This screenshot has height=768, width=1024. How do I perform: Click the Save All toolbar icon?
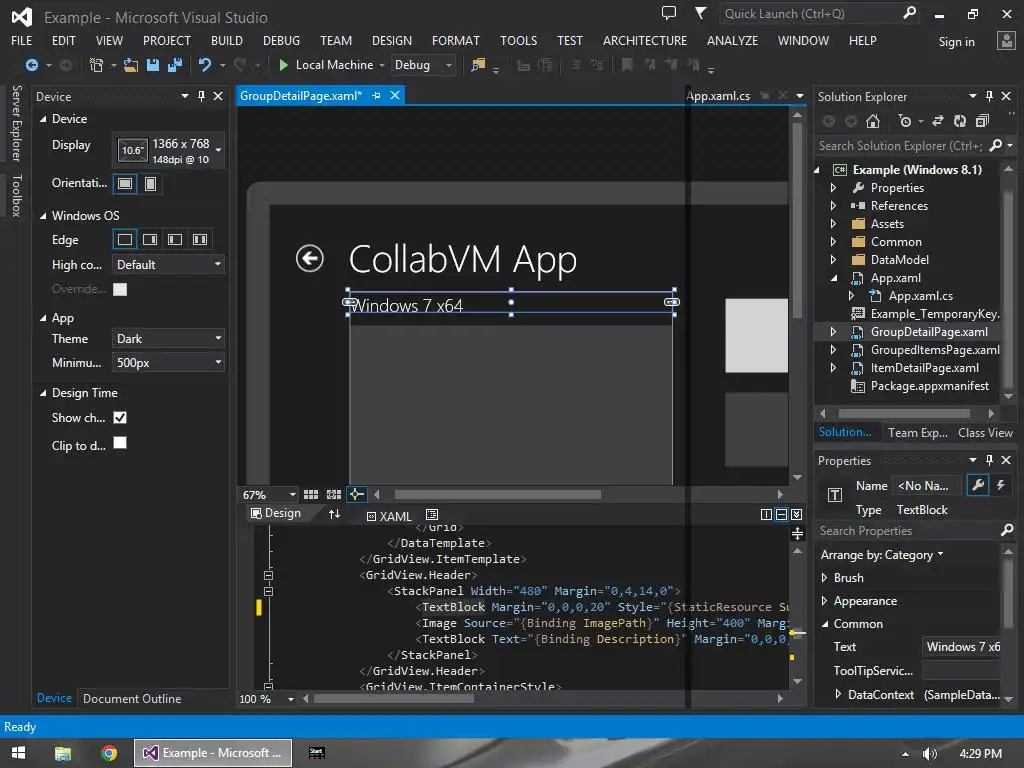[x=175, y=65]
